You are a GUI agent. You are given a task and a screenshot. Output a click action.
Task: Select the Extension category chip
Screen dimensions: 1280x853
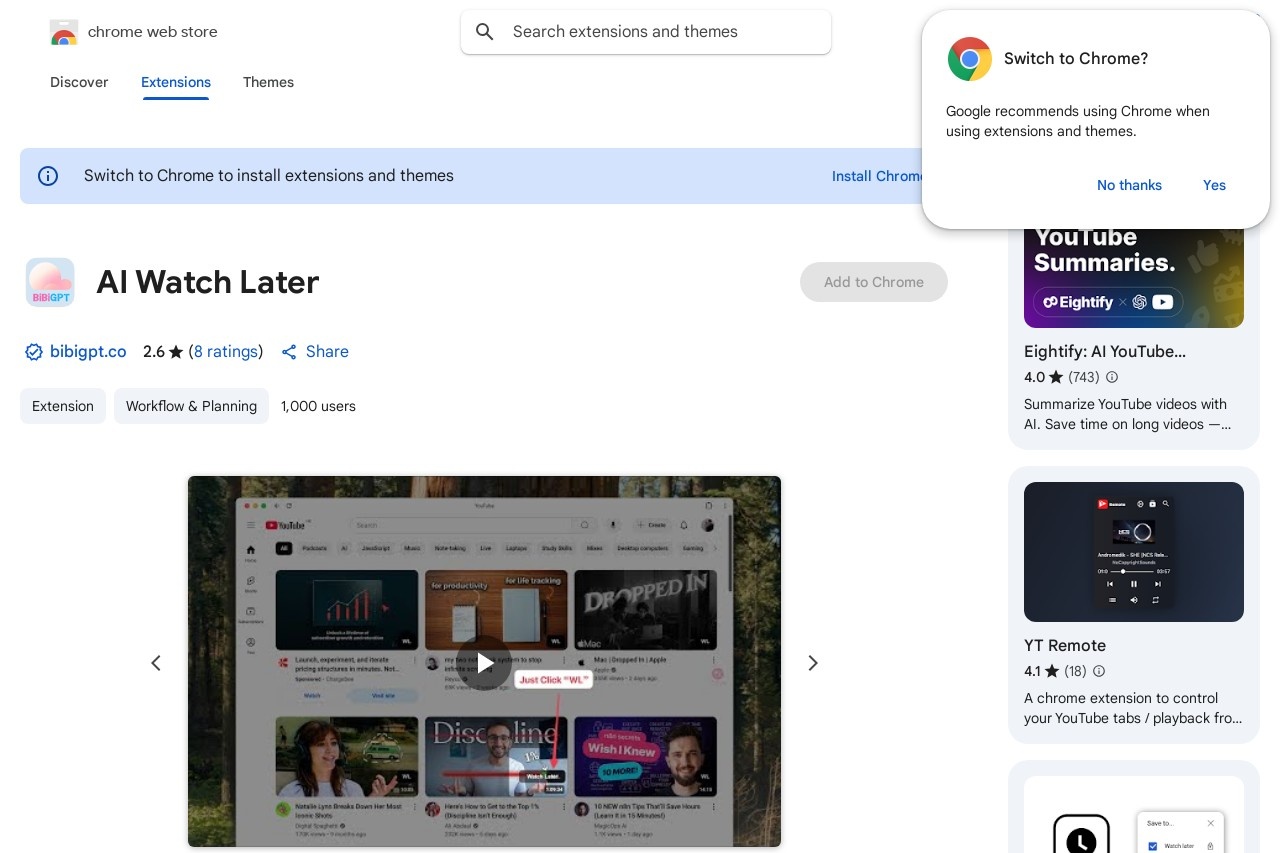(x=63, y=406)
